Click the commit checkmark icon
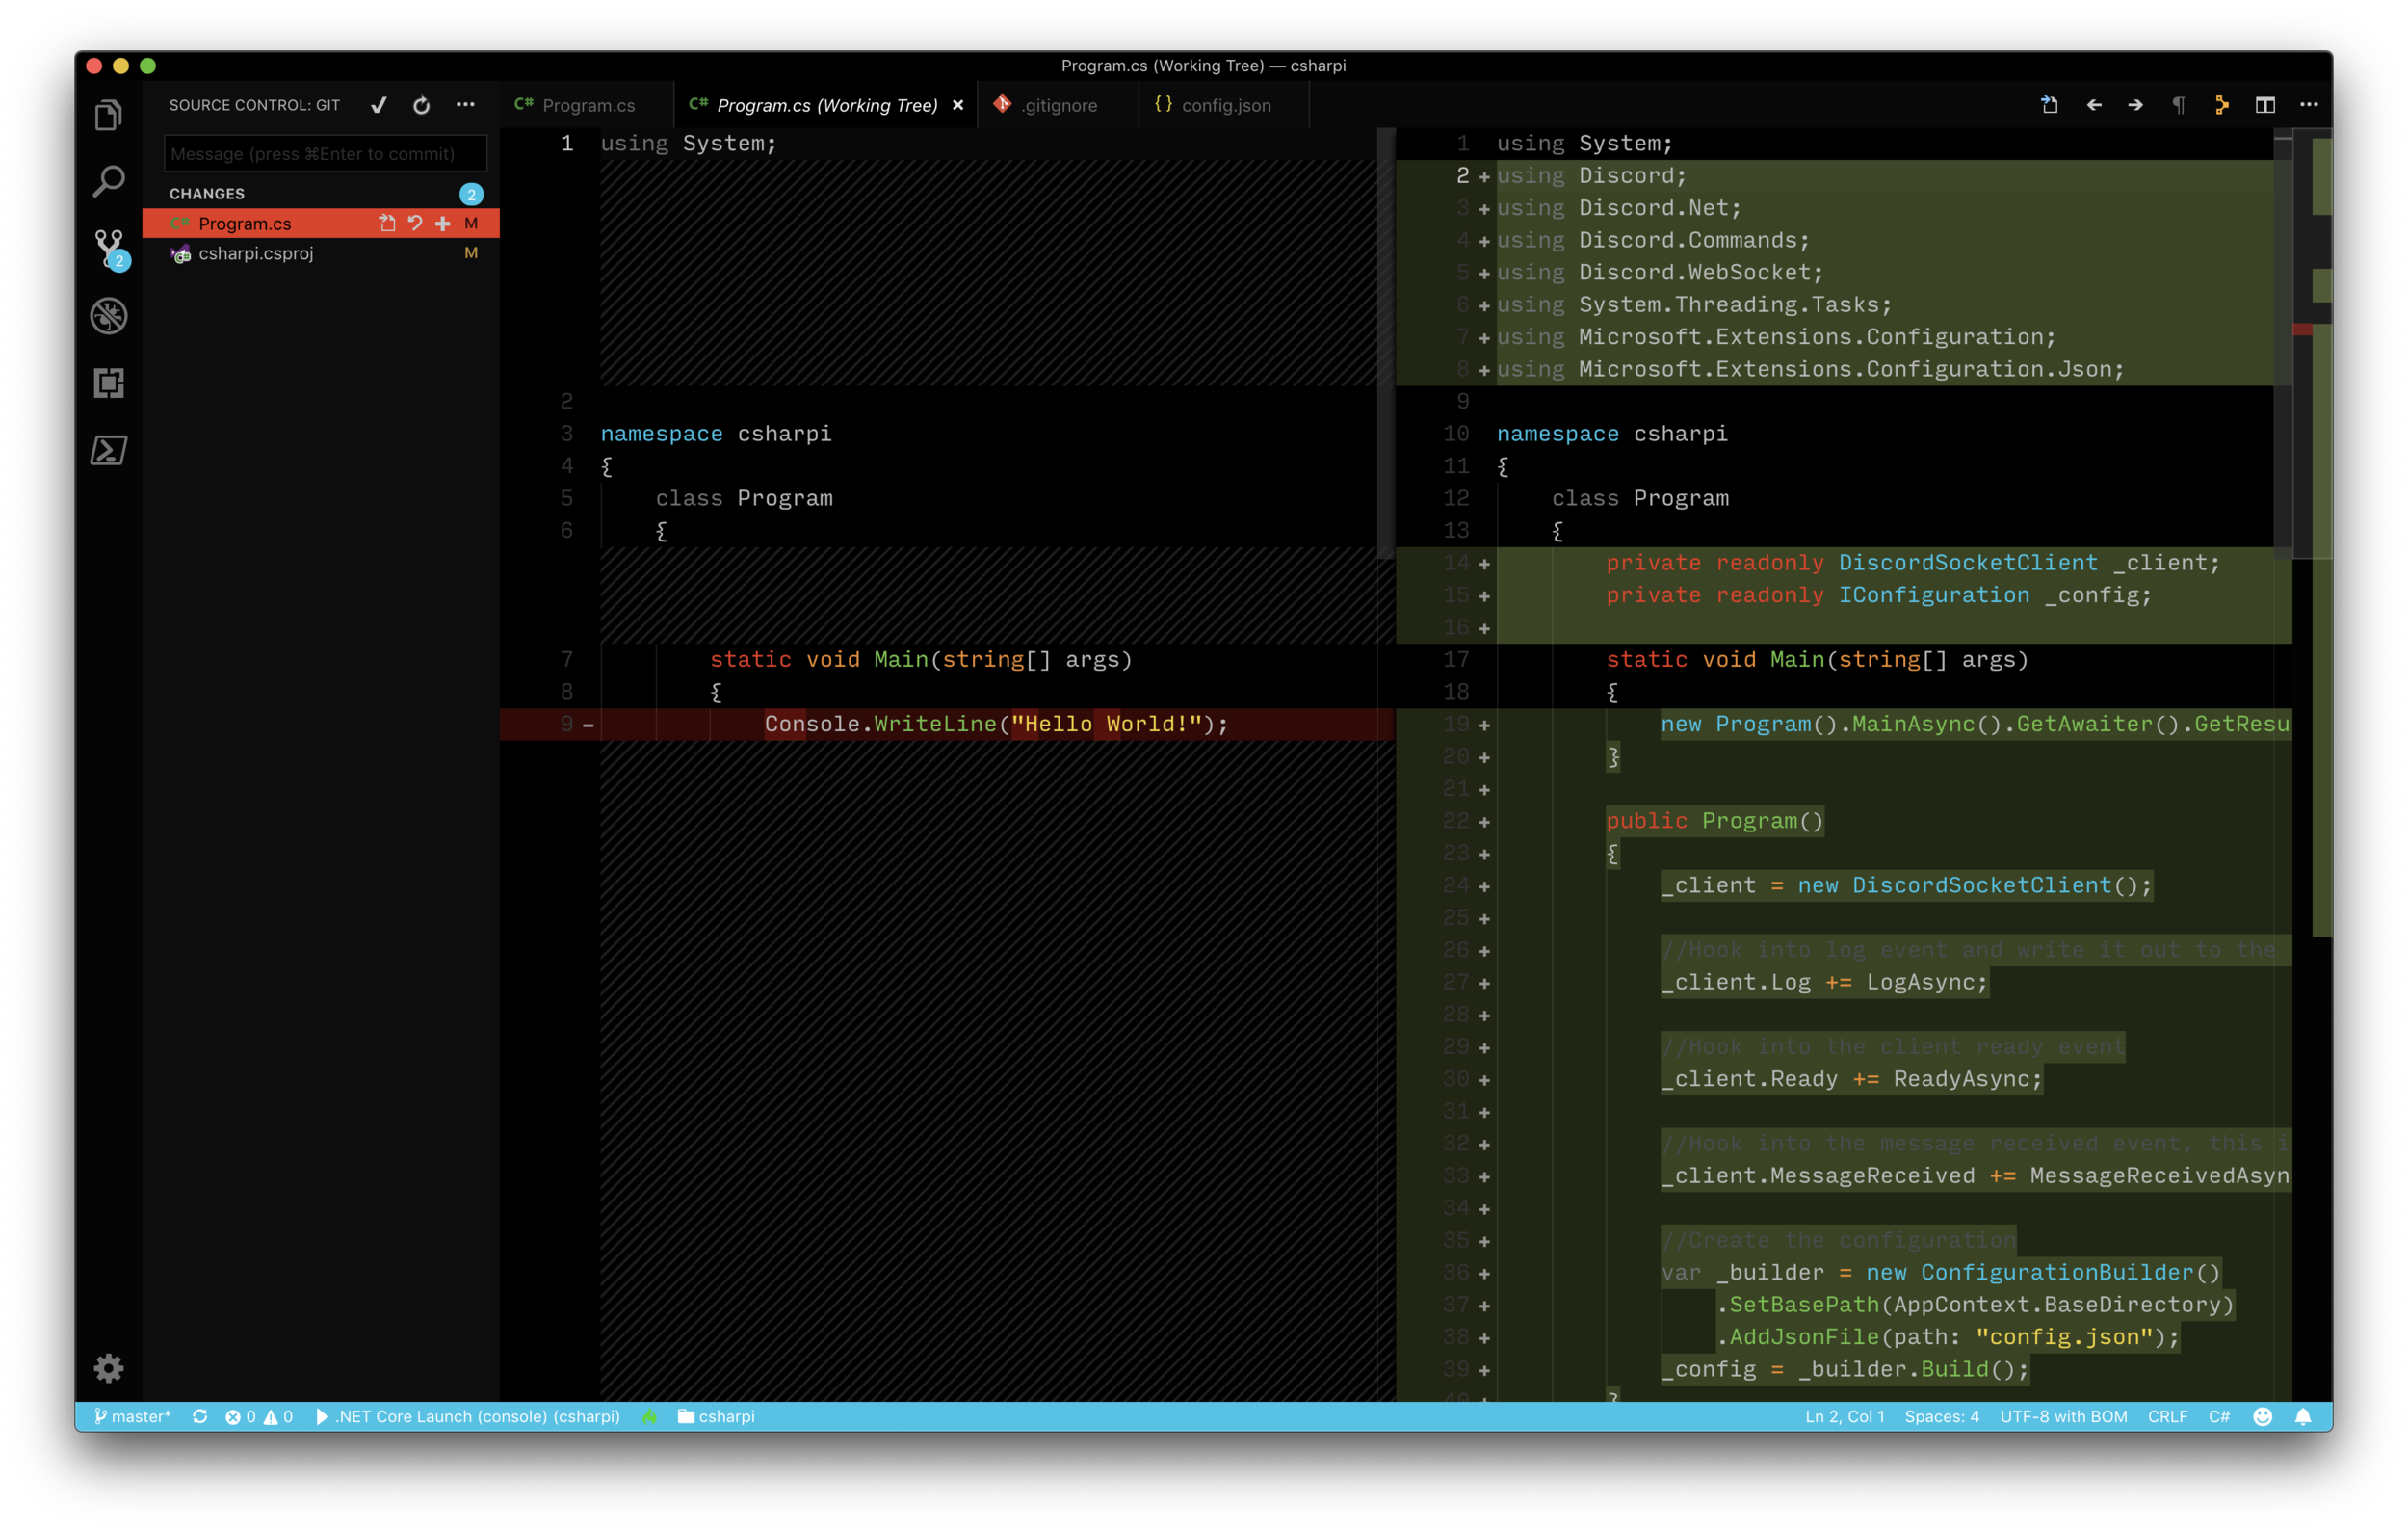Image resolution: width=2408 pixels, height=1531 pixels. point(378,105)
